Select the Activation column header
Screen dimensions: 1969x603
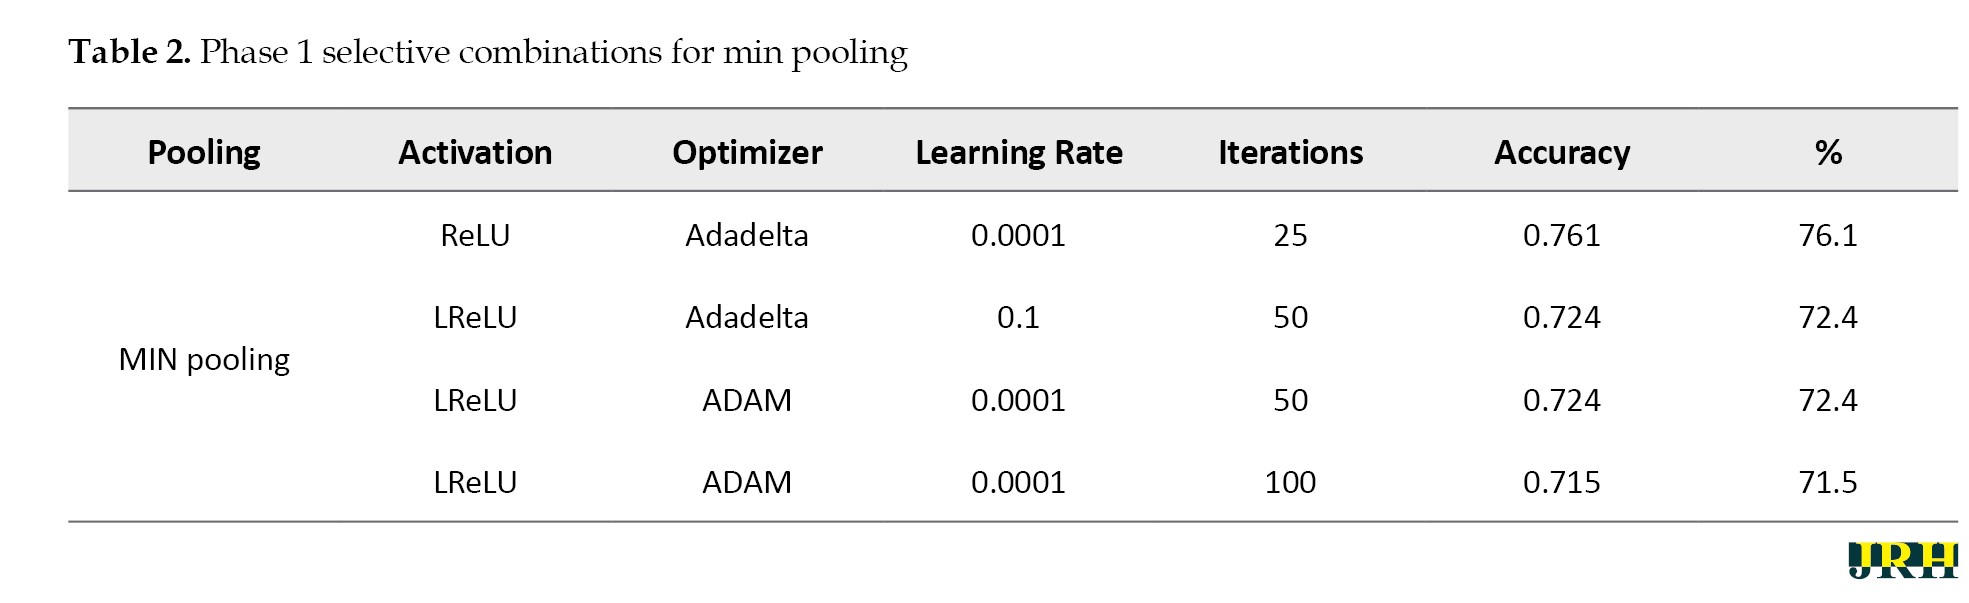[x=475, y=152]
